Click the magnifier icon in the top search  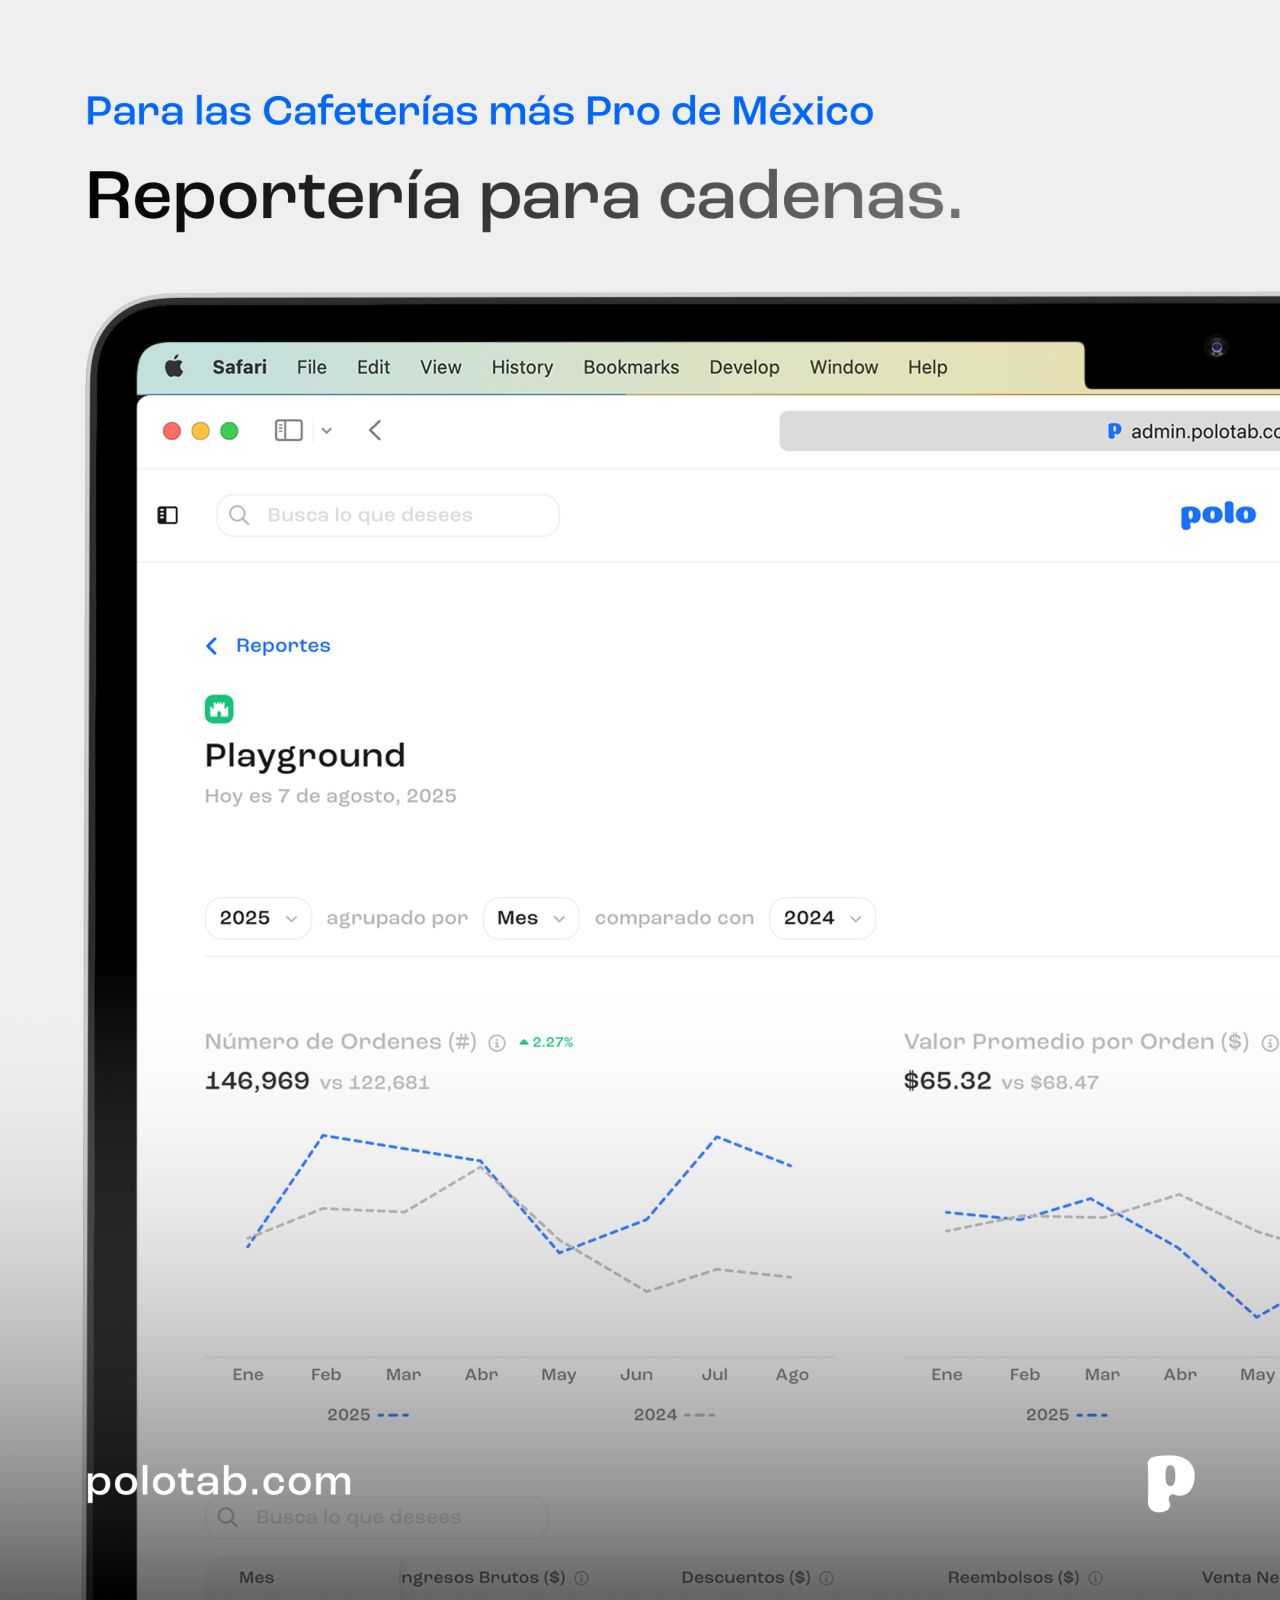pyautogui.click(x=239, y=515)
